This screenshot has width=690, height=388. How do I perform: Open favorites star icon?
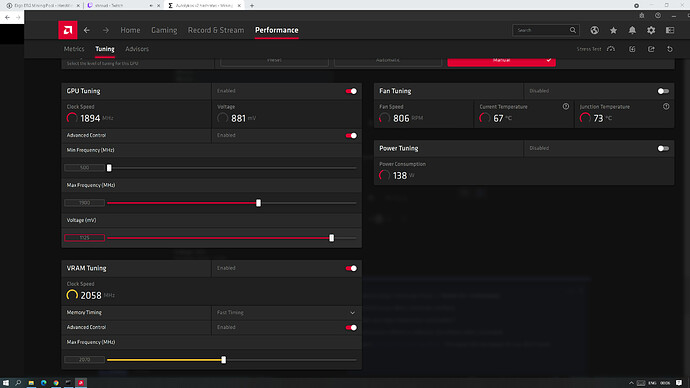(x=613, y=30)
